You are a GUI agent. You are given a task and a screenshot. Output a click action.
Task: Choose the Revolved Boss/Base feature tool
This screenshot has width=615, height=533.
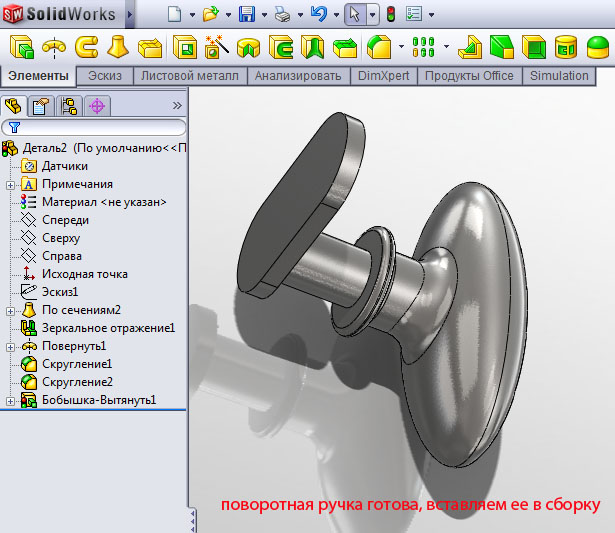(52, 47)
